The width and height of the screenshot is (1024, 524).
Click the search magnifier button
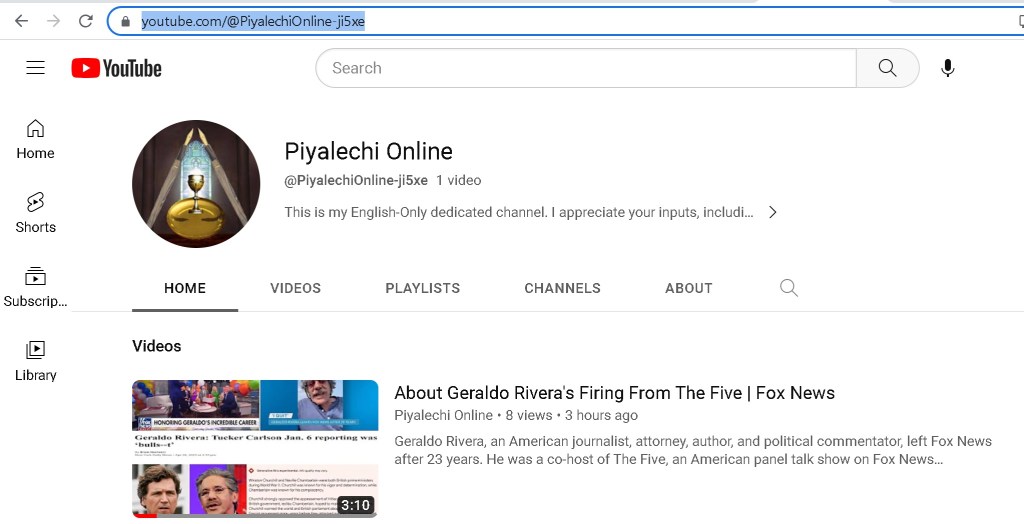[887, 68]
